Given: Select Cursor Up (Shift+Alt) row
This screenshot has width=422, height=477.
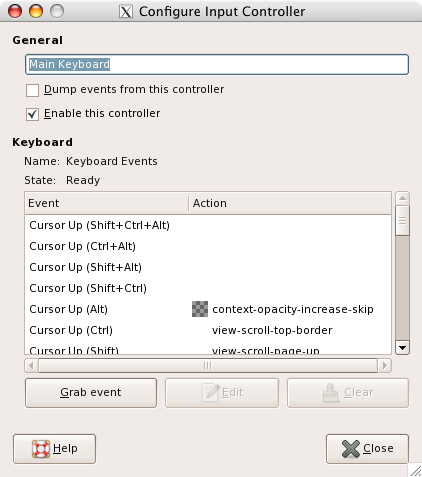Looking at the screenshot, I should pyautogui.click(x=208, y=267).
